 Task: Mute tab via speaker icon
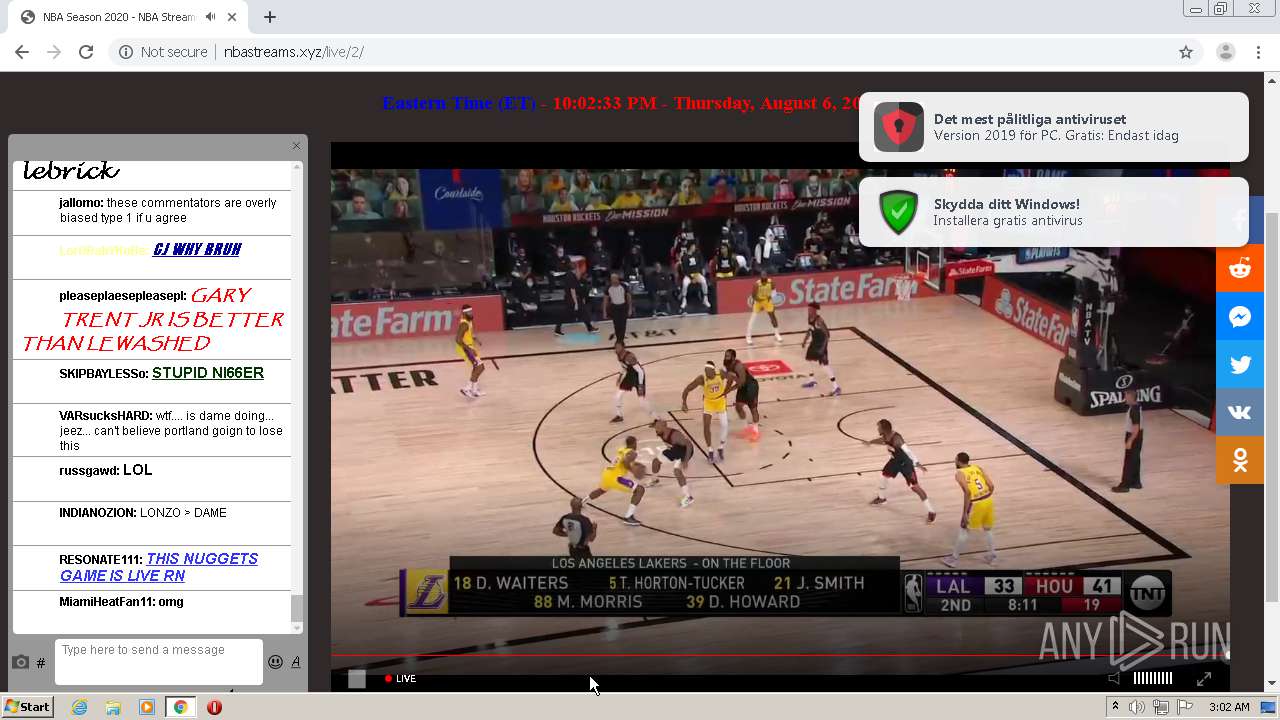[211, 17]
